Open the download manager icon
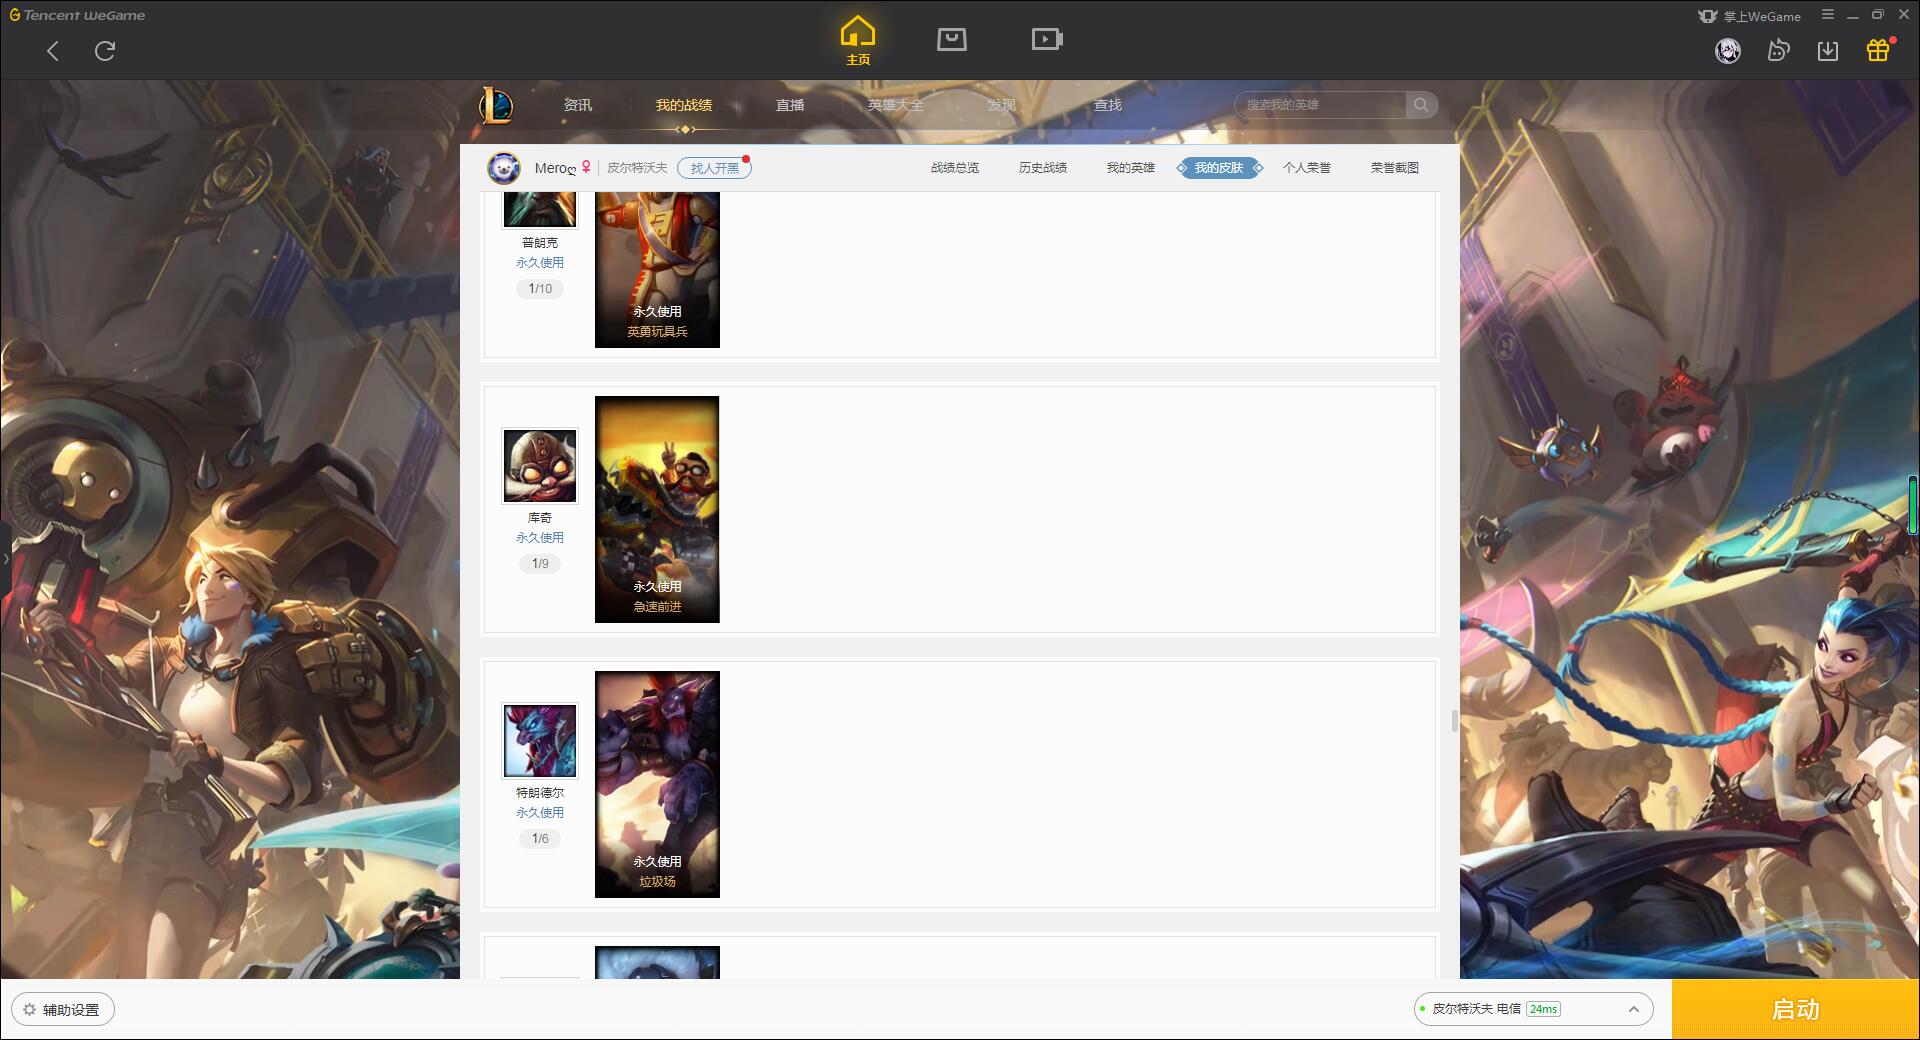 click(x=1828, y=51)
